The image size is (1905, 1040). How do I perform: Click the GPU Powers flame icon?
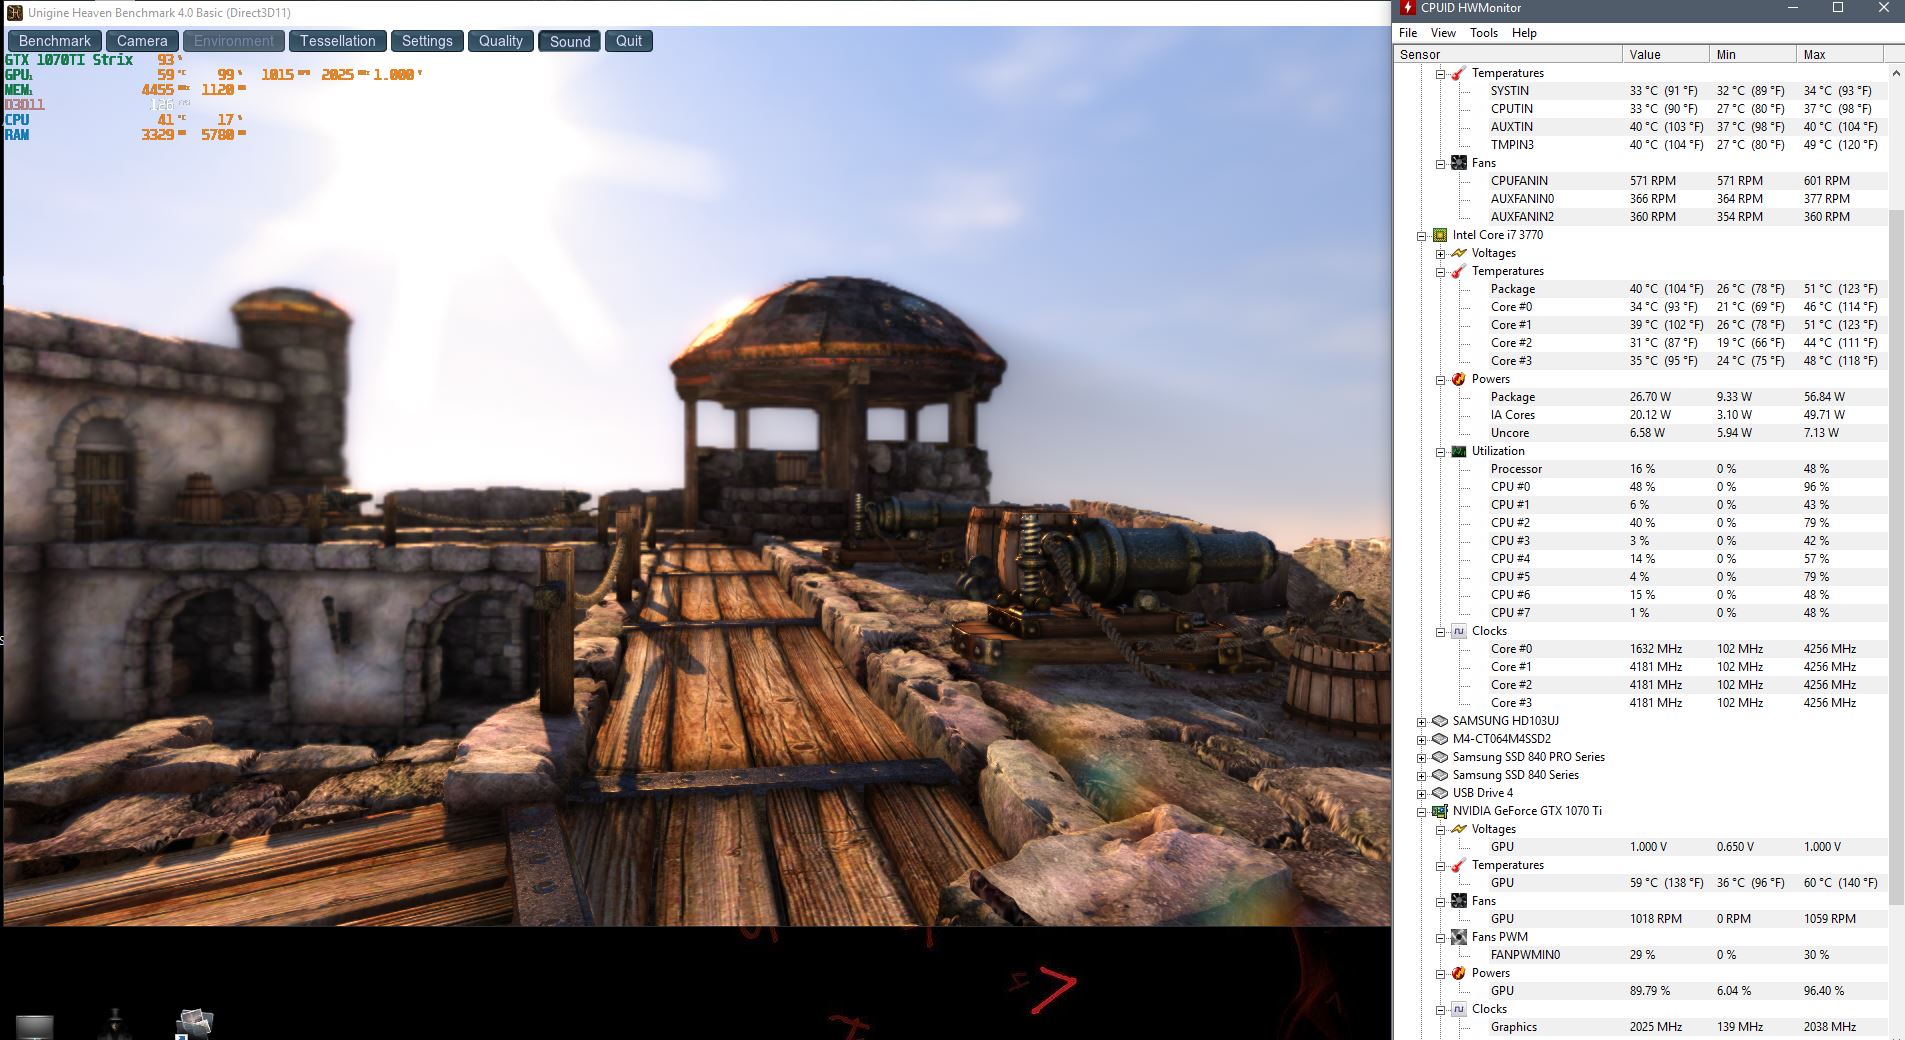(x=1459, y=973)
